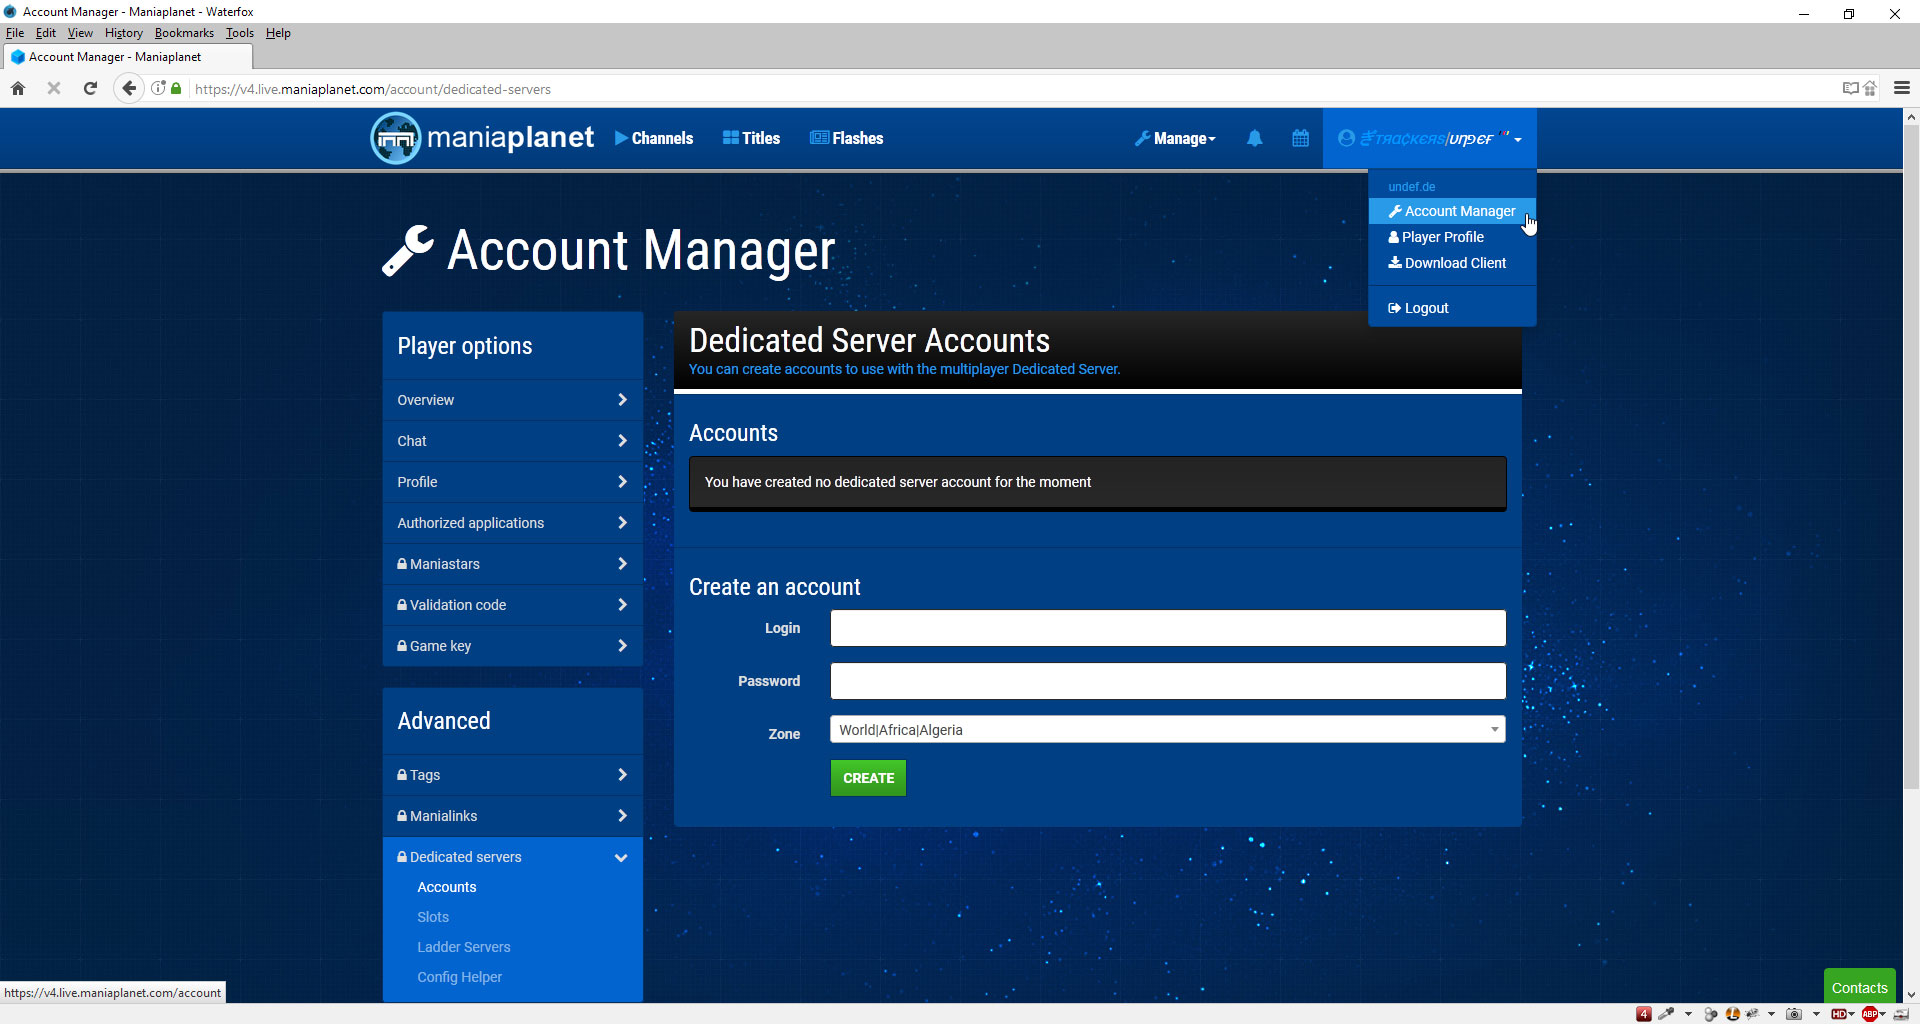Screen dimensions: 1920x1024
Task: Open the Help menu
Action: 278,33
